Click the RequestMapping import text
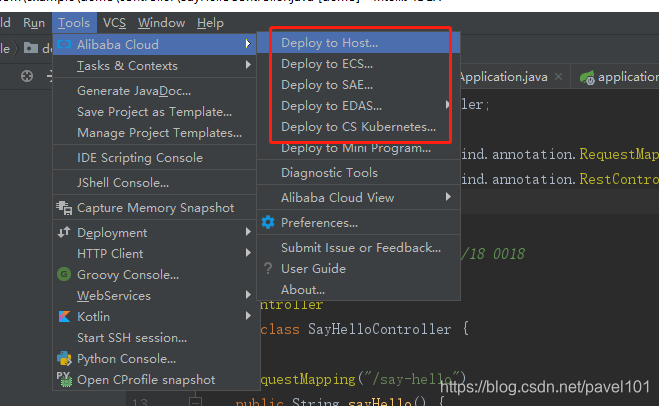Image resolution: width=659 pixels, height=406 pixels. tap(619, 154)
